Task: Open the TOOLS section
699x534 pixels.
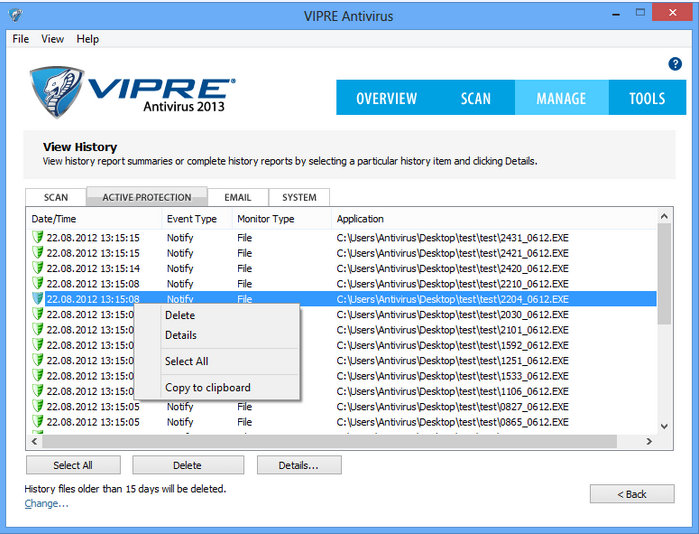Action: pos(647,98)
